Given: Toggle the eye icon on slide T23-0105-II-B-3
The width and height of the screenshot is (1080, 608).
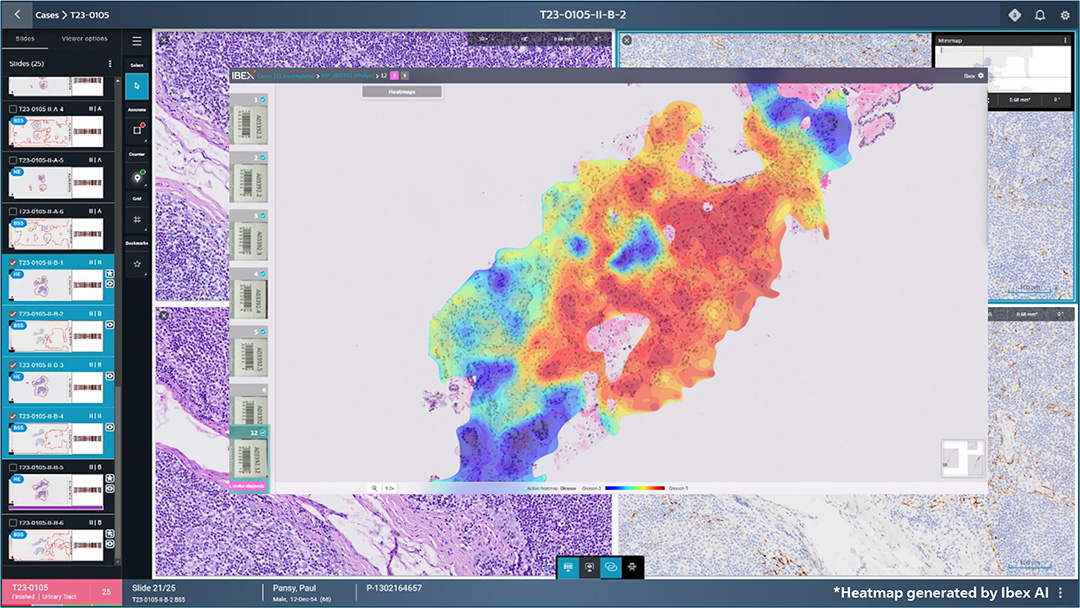Looking at the screenshot, I should [x=110, y=376].
